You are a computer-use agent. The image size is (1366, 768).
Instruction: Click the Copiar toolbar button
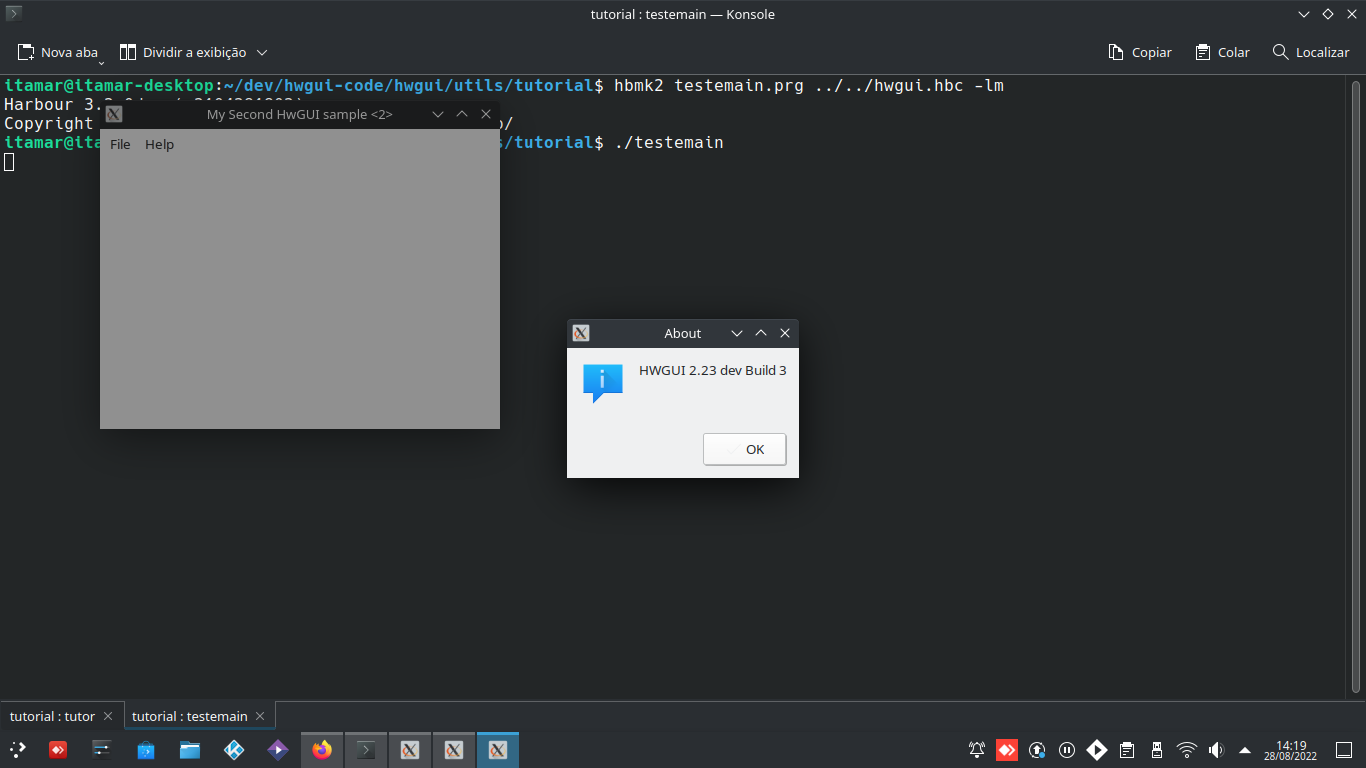(x=1140, y=52)
